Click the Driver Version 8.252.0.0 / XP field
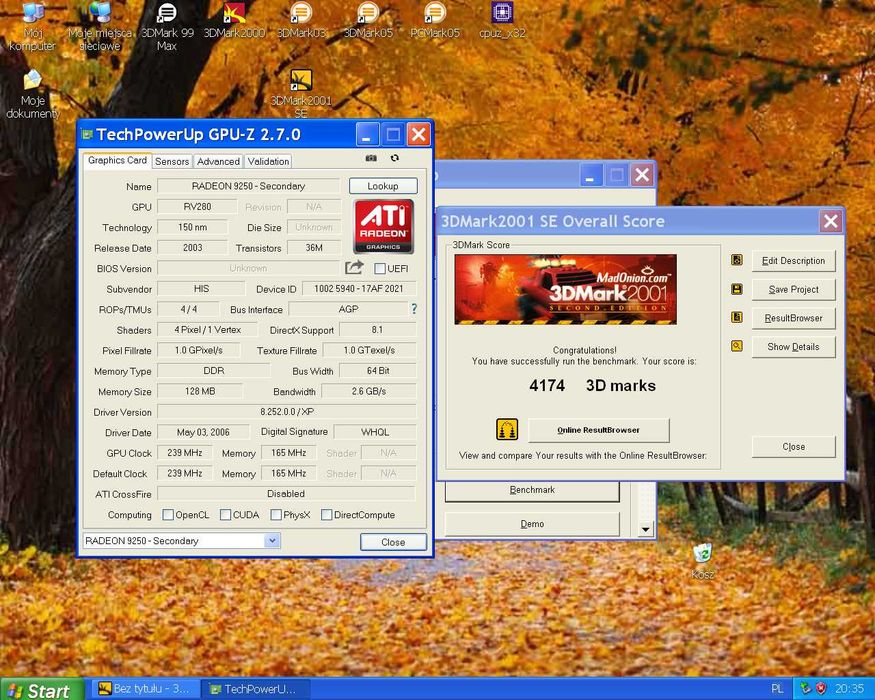The height and width of the screenshot is (700, 875). click(287, 411)
